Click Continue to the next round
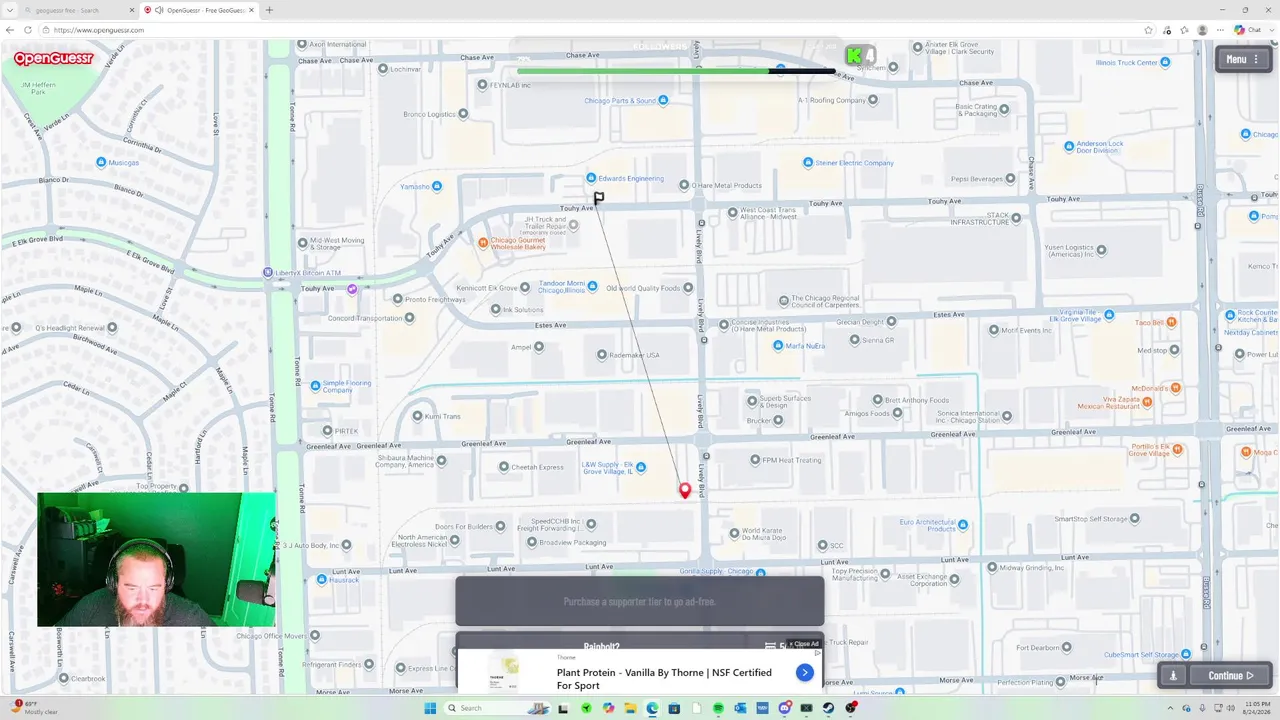The image size is (1280, 720). click(x=1231, y=675)
